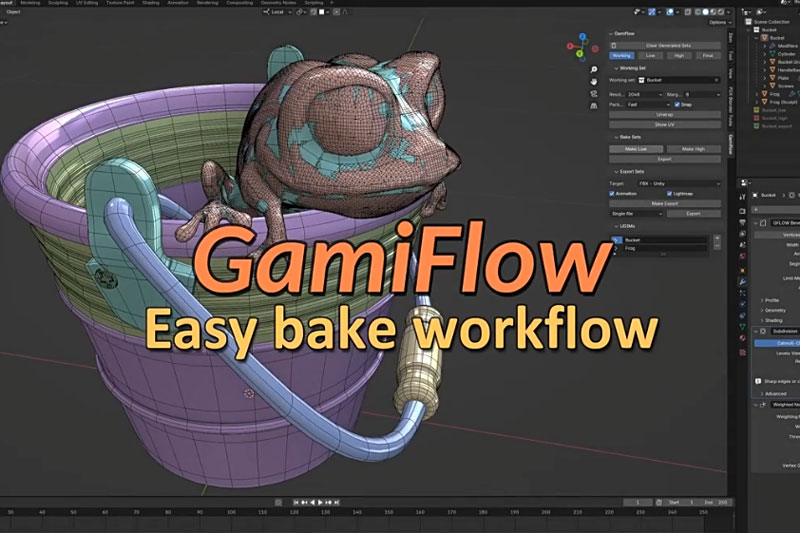Screen dimensions: 800x533
Task: Switch to the Geometry Nodes workspace tab
Action: [x=279, y=3]
